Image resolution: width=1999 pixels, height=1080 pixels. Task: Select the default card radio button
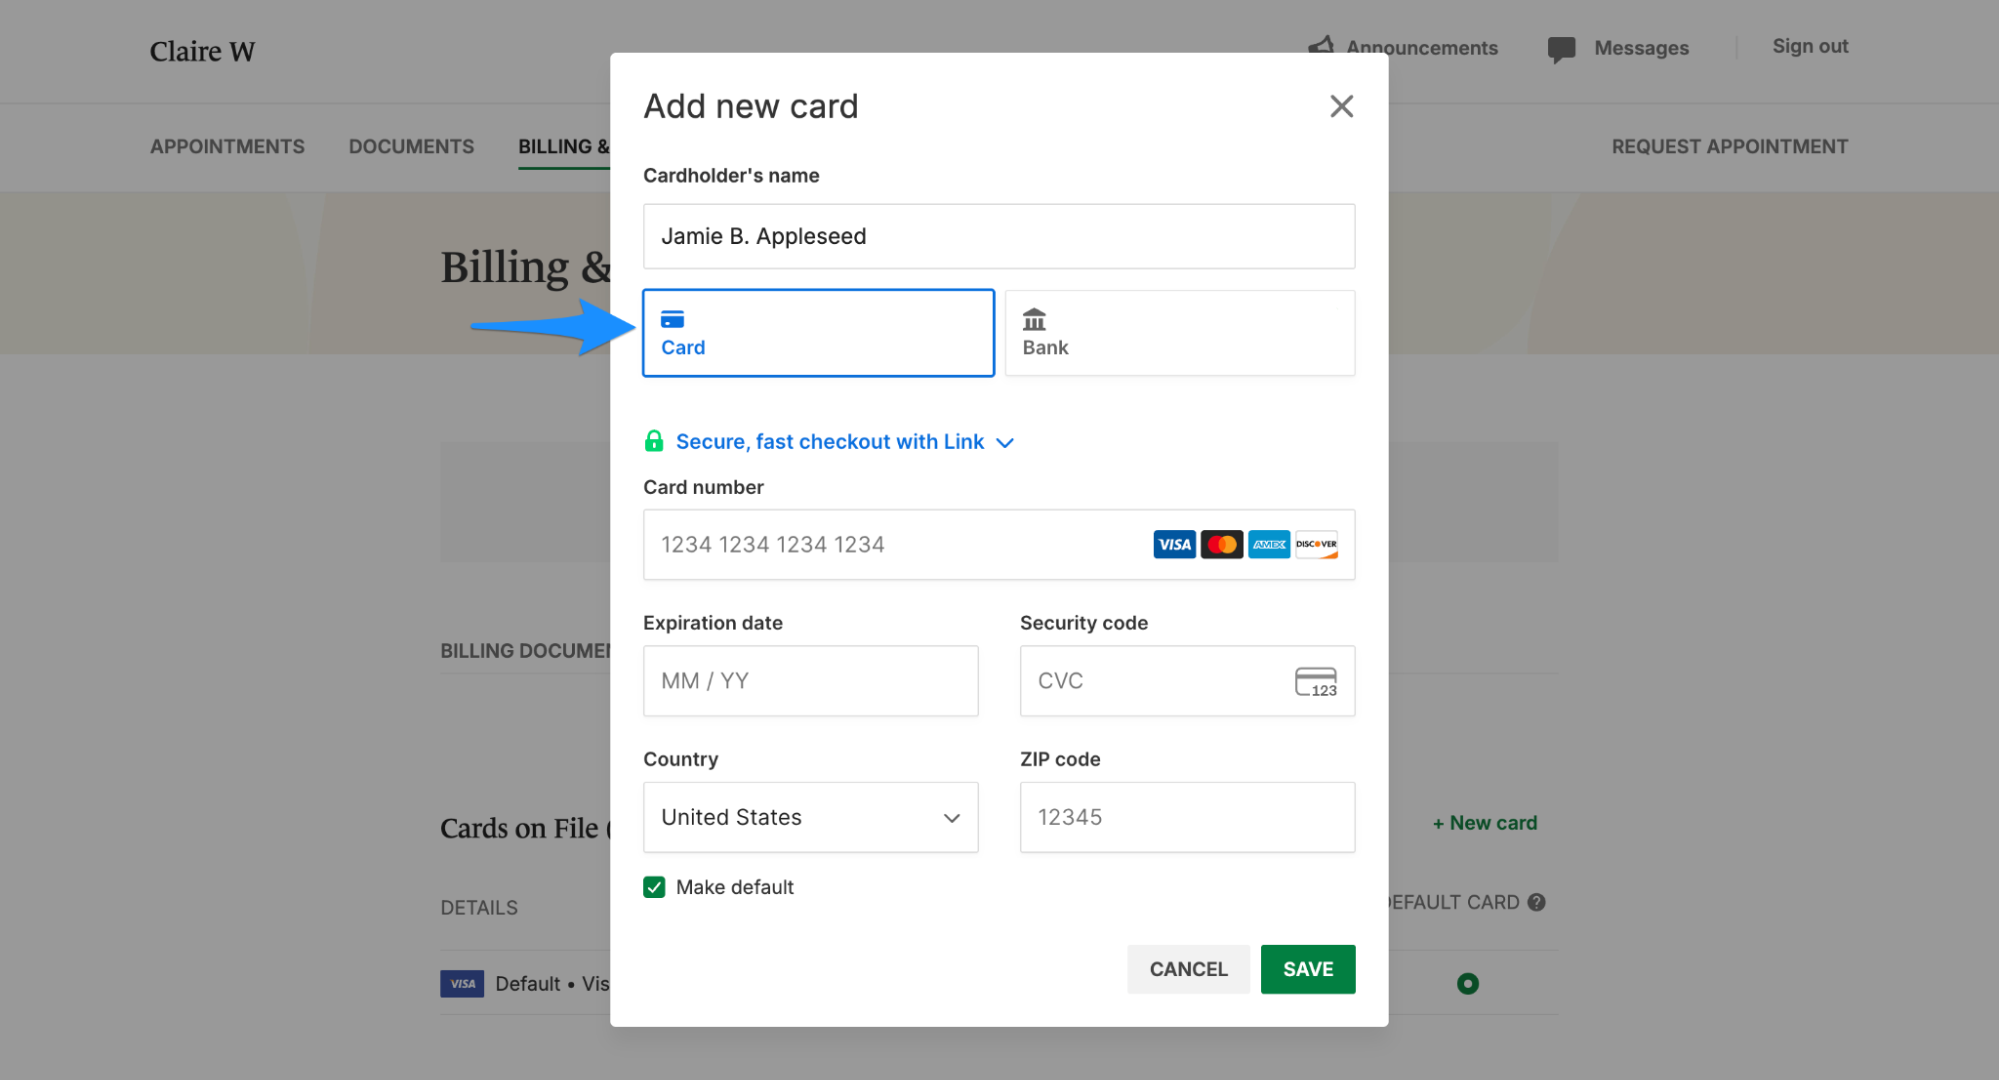coord(1467,984)
